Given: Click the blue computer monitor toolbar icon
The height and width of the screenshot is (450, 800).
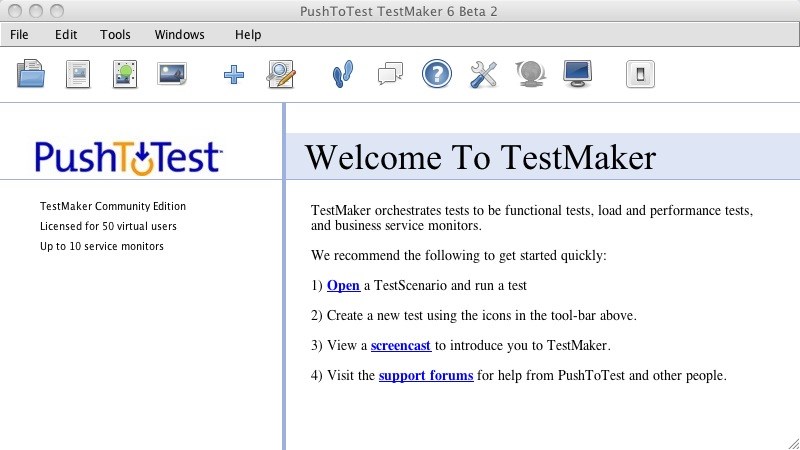Looking at the screenshot, I should [578, 74].
